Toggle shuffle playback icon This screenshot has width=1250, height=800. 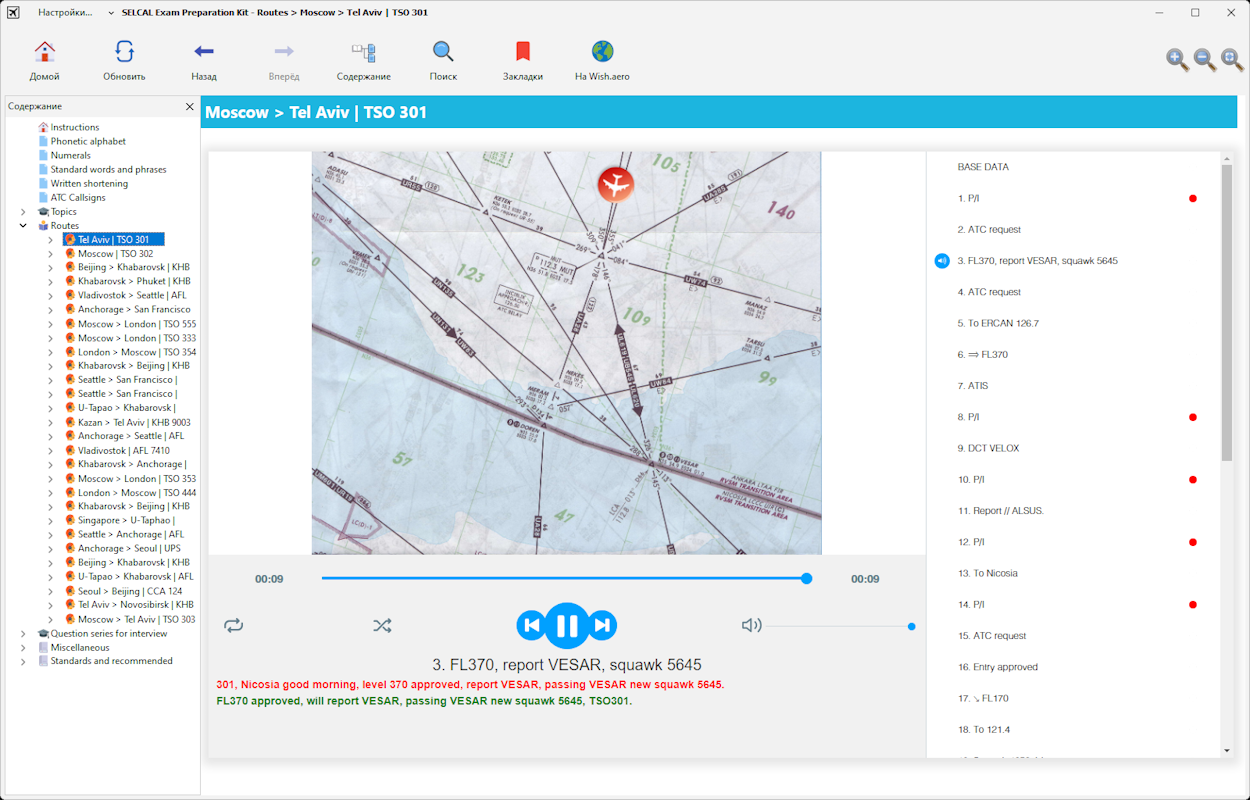click(x=382, y=626)
